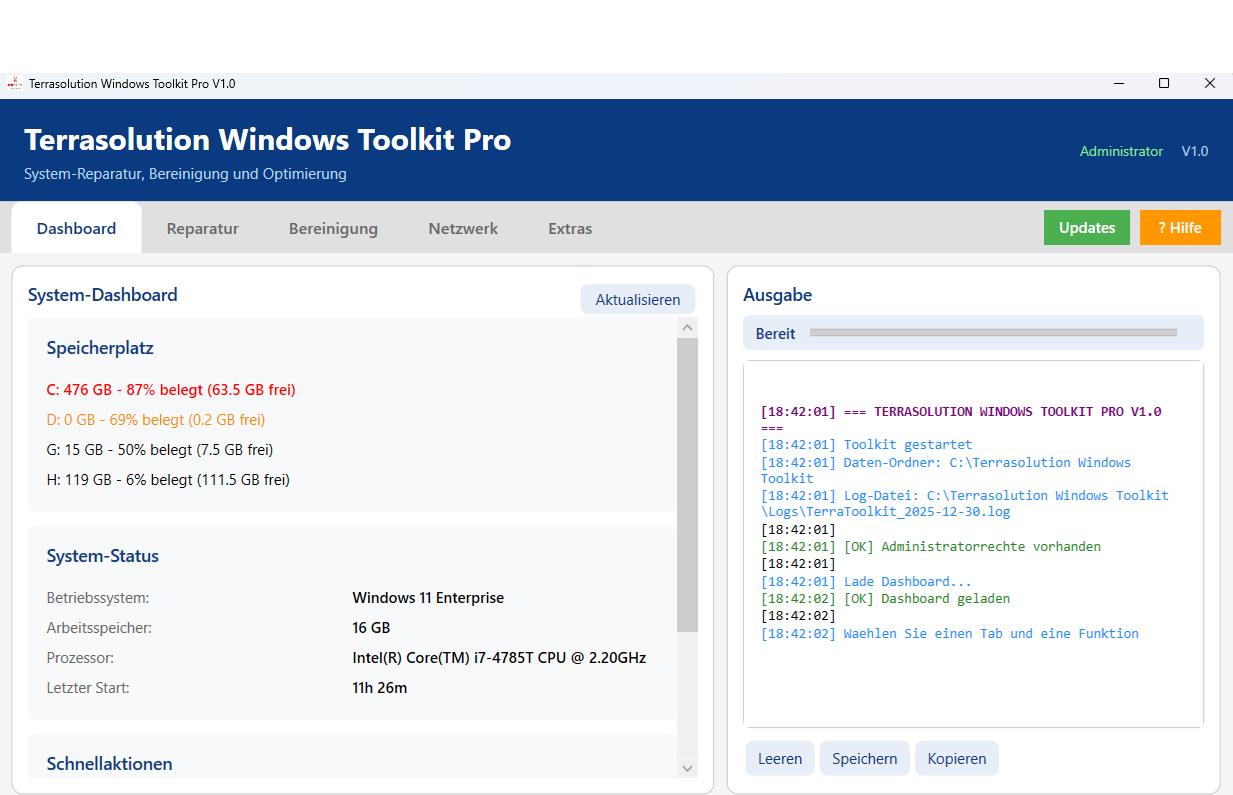This screenshot has width=1233, height=795.
Task: Copy output with Kopieren button
Action: (x=956, y=758)
